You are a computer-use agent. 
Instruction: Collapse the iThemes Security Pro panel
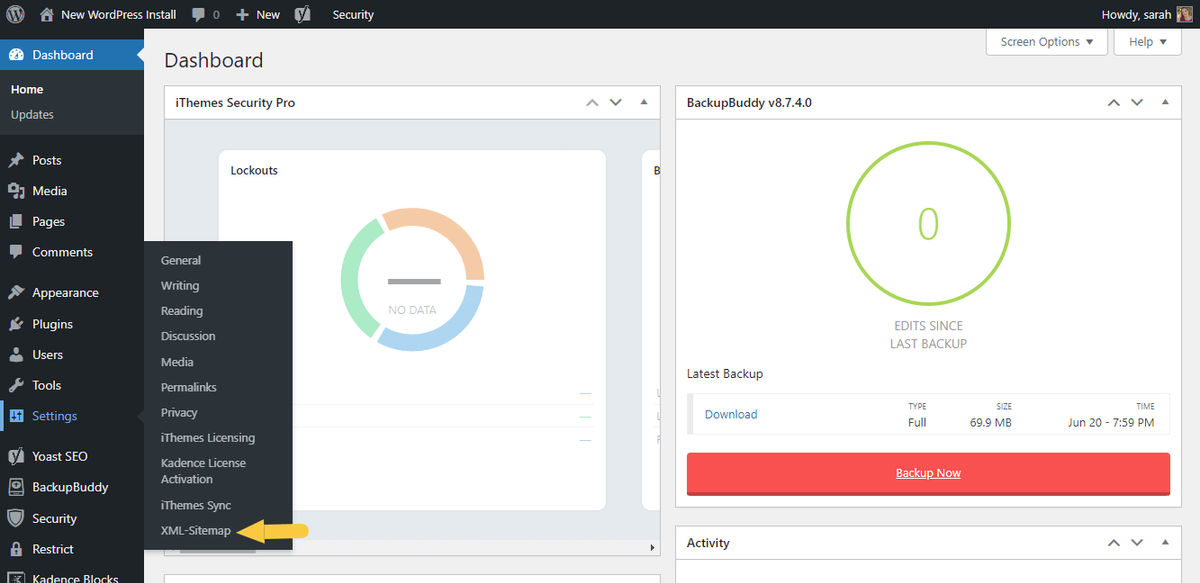click(644, 102)
